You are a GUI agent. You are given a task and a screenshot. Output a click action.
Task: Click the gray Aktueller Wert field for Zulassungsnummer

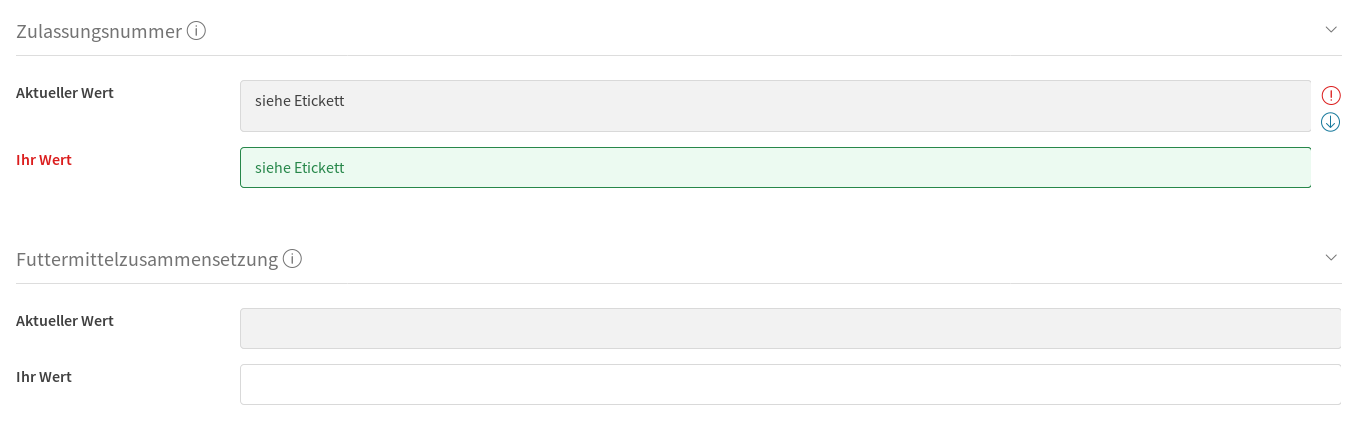point(775,106)
